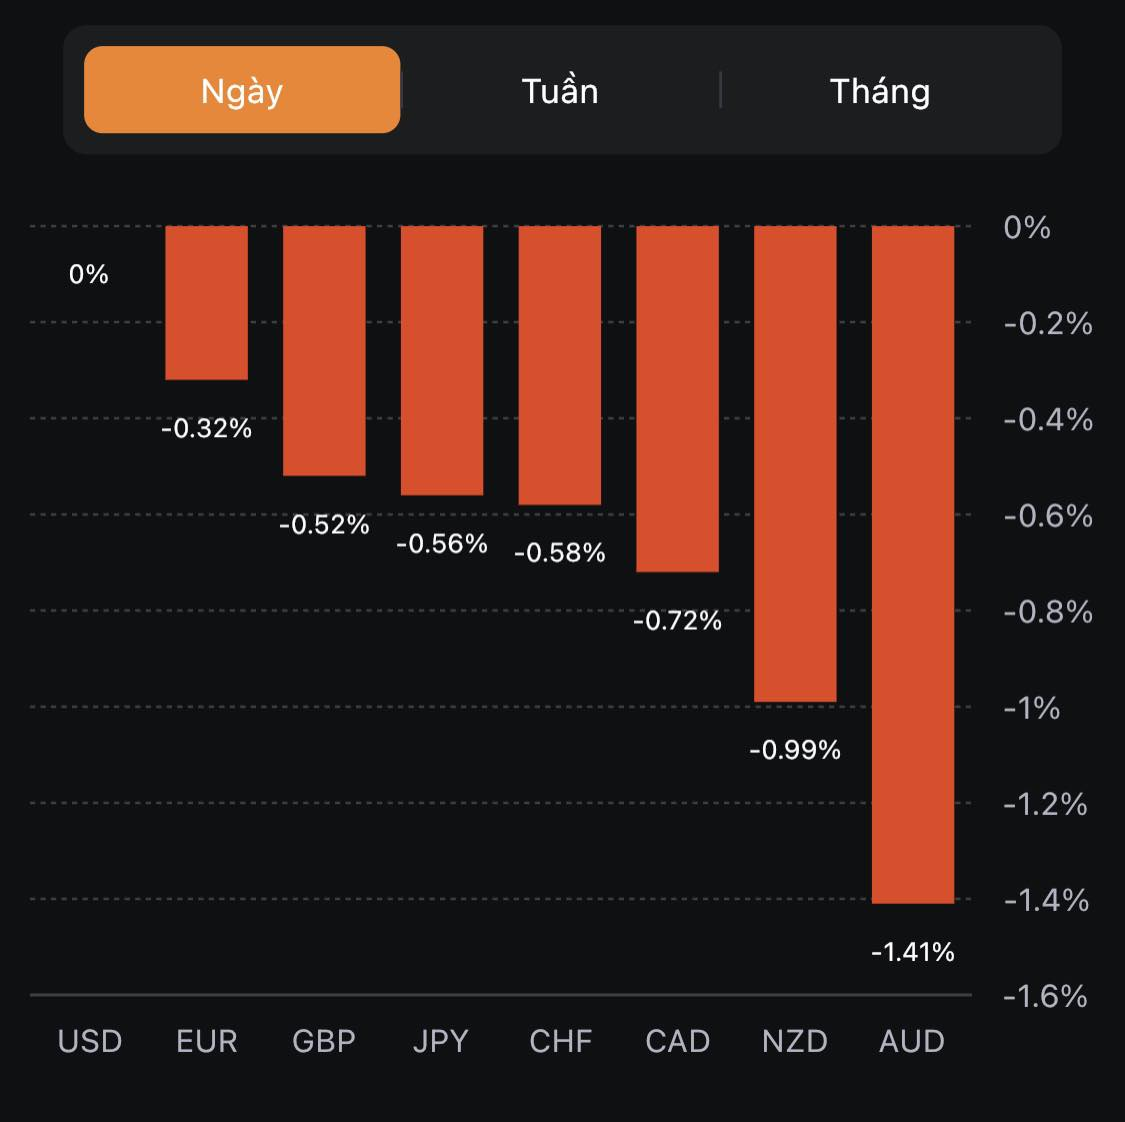
Task: Switch to the Ngày tab
Action: [242, 90]
